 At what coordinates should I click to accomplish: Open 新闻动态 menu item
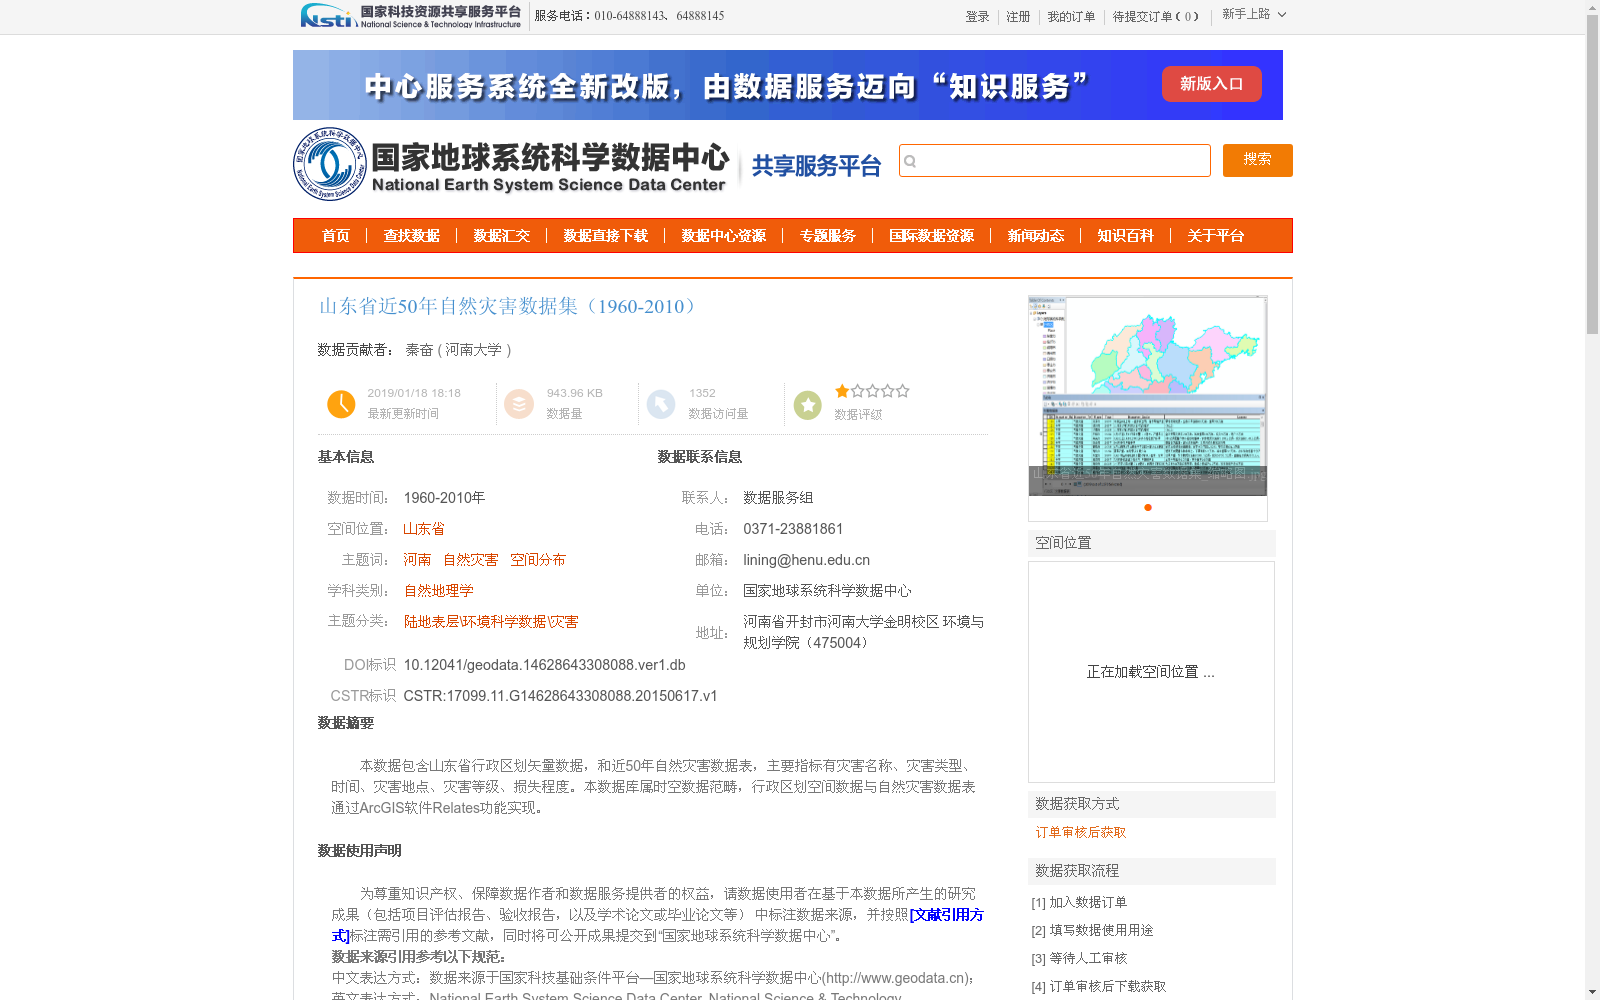pyautogui.click(x=1036, y=236)
